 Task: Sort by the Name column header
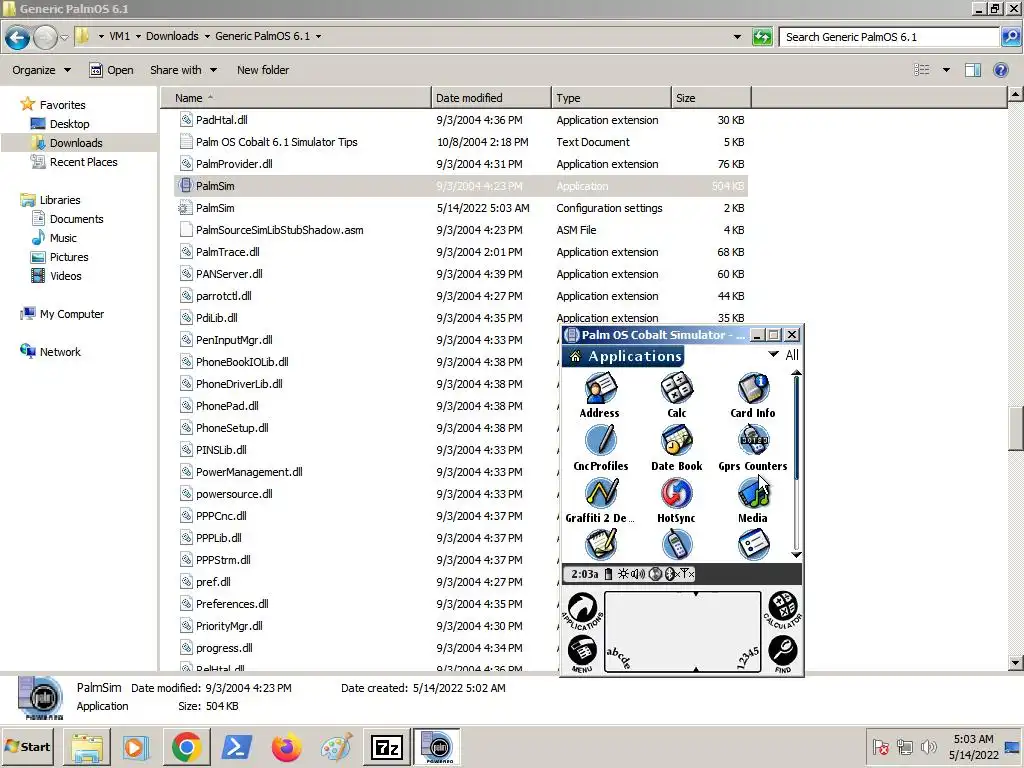[296, 98]
